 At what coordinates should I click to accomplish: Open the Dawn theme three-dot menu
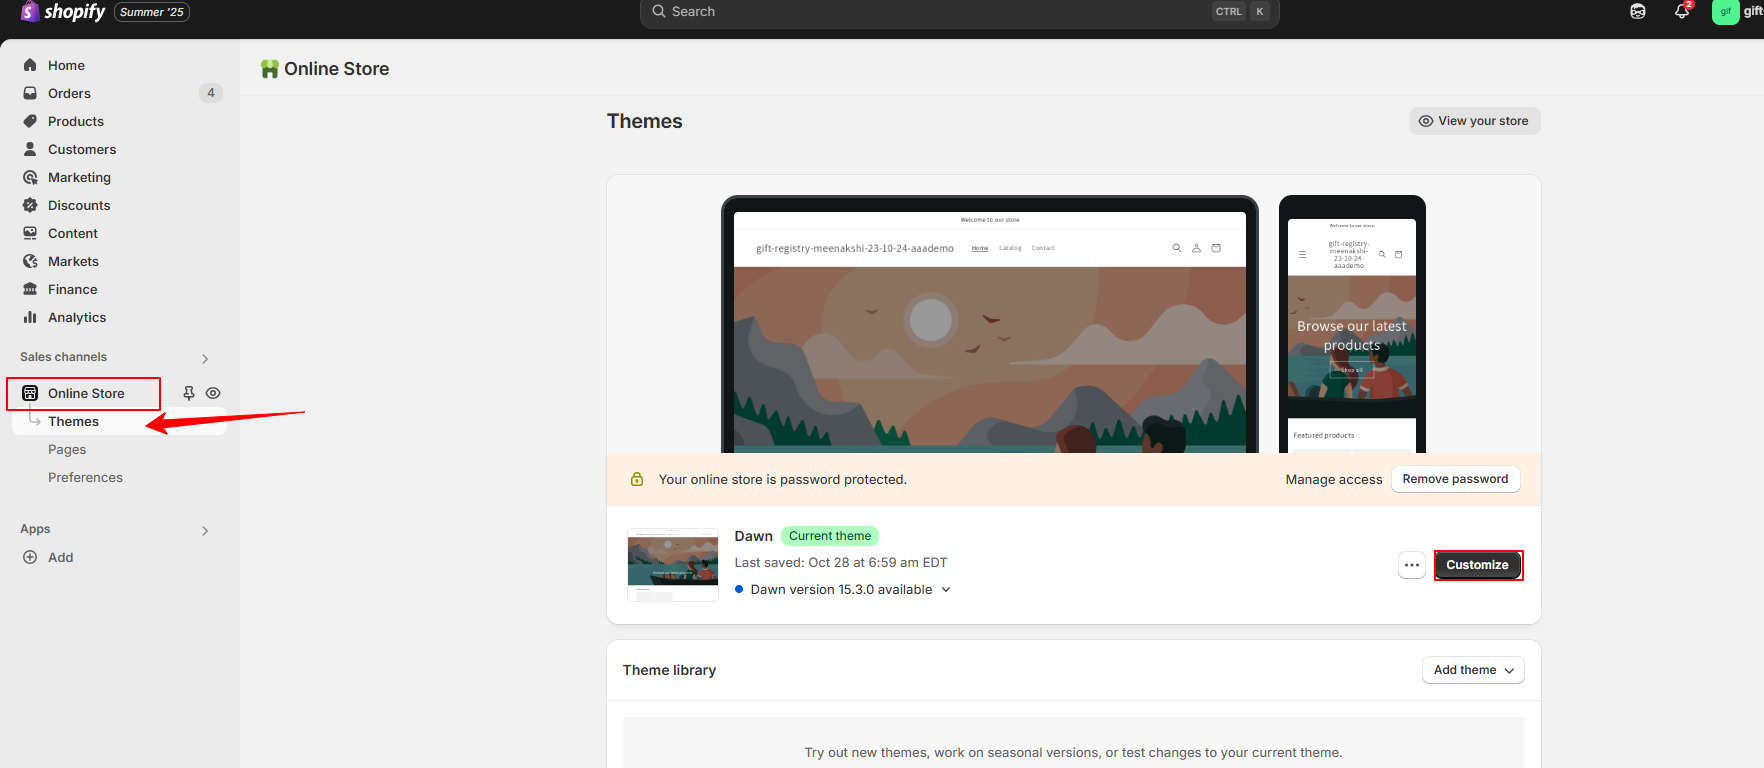tap(1411, 565)
